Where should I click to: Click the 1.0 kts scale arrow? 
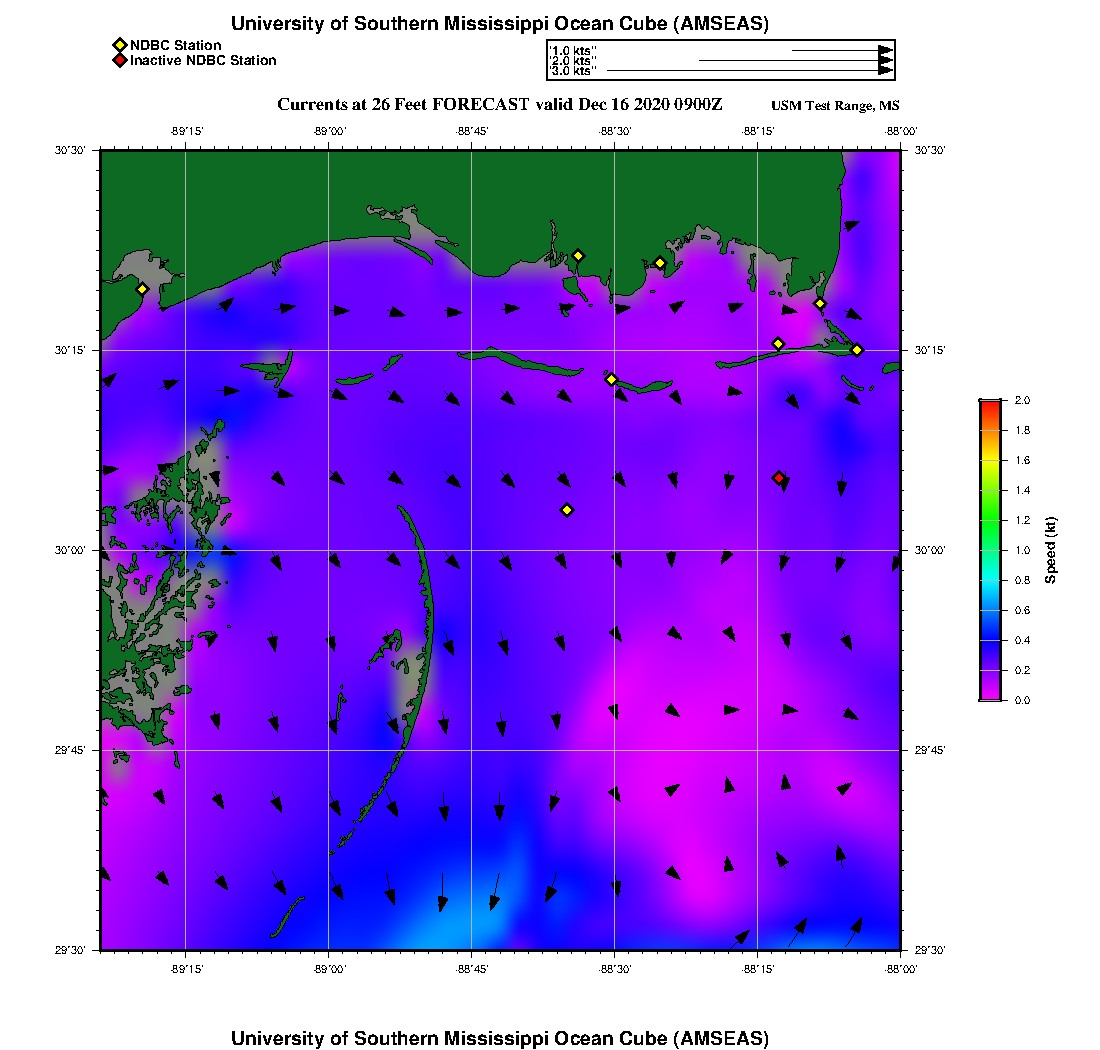841,50
